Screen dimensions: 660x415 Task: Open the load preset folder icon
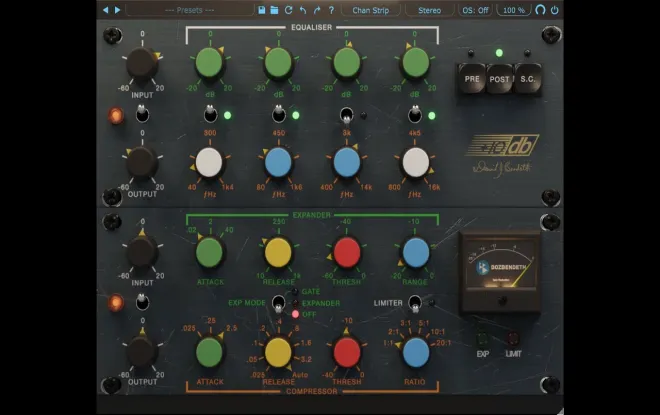tap(274, 10)
